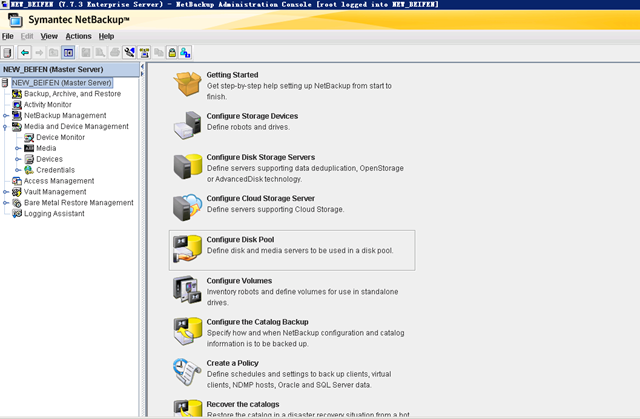Click the Vault Management node icon
This screenshot has width=640, height=419.
(x=17, y=192)
